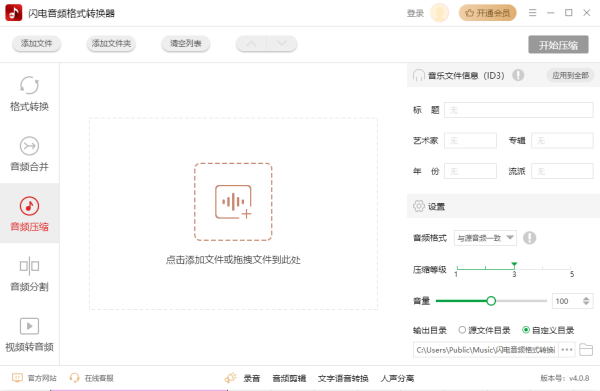Open 在线客服 online support link
Screen dimensions: 600x391
(x=91, y=378)
